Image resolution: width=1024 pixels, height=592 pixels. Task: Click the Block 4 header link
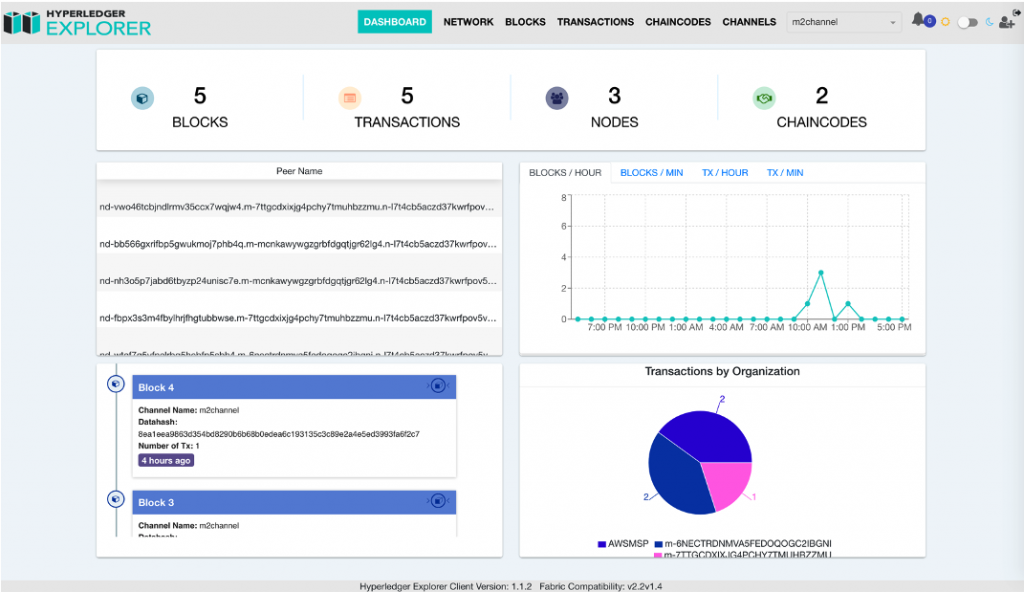(x=156, y=387)
